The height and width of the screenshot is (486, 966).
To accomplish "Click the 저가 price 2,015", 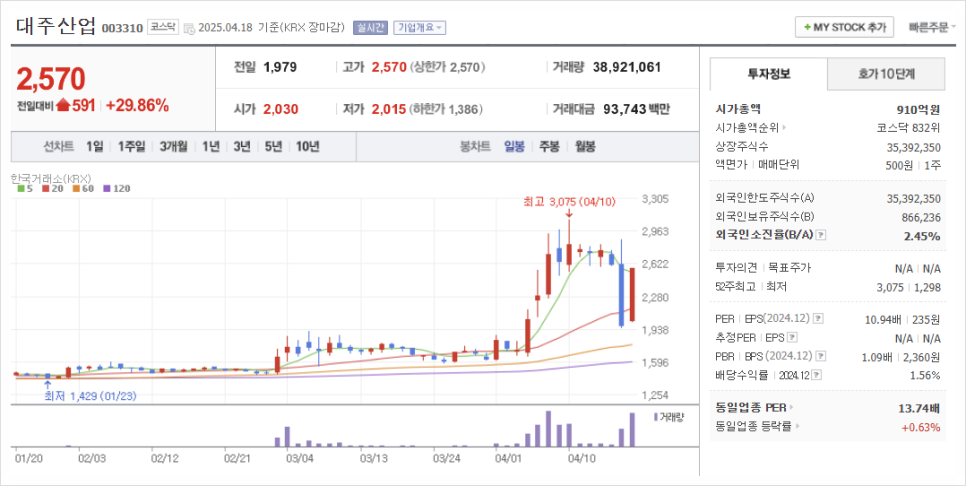I will [389, 110].
